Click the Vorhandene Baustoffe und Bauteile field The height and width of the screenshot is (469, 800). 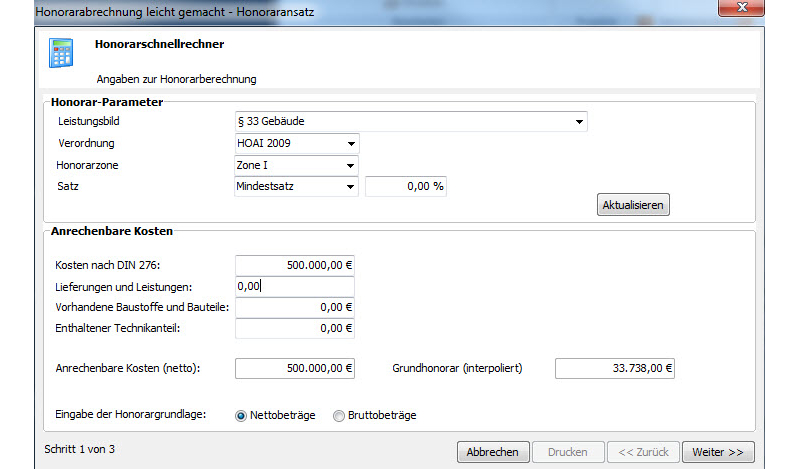click(x=294, y=308)
